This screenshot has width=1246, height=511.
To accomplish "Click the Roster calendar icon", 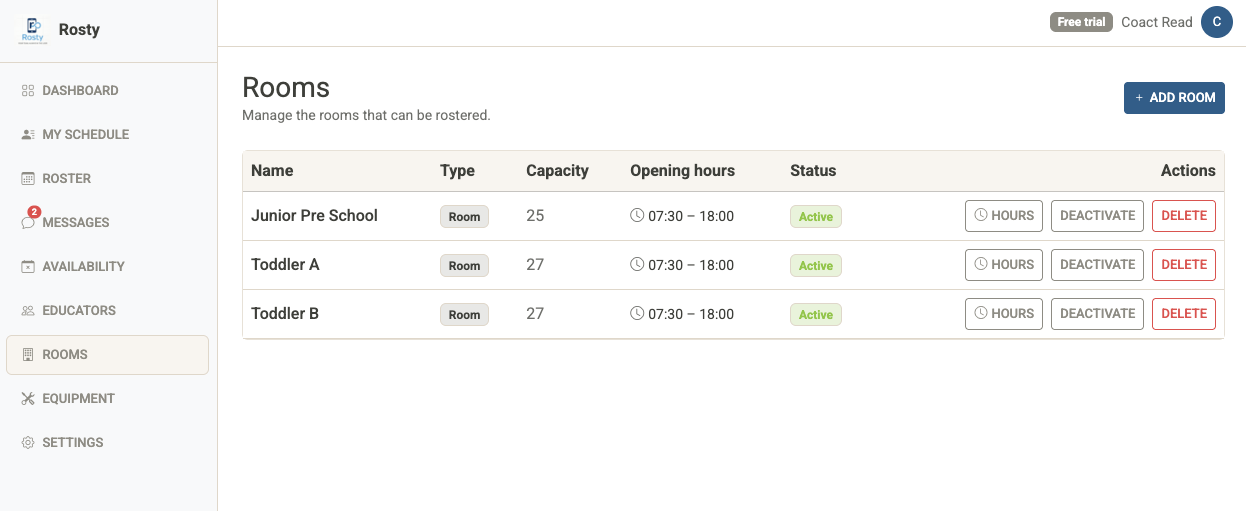I will point(28,179).
